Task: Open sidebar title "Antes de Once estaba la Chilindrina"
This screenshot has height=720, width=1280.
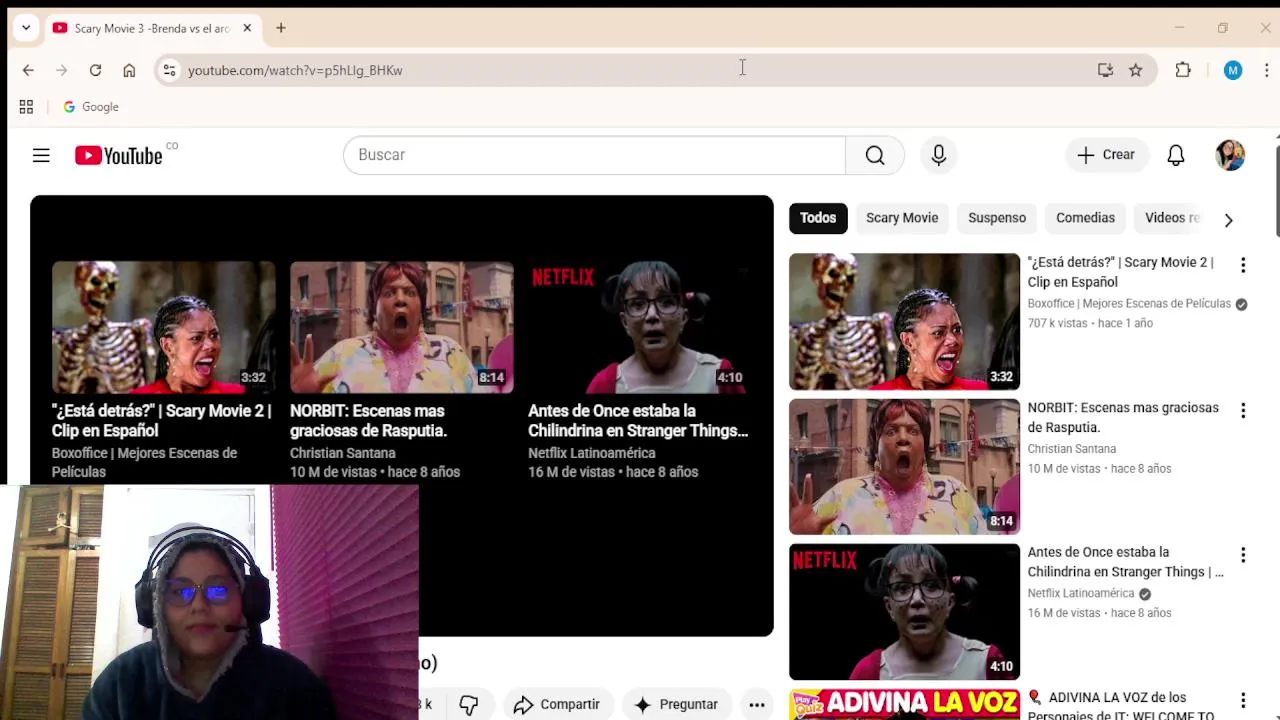Action: point(1125,562)
